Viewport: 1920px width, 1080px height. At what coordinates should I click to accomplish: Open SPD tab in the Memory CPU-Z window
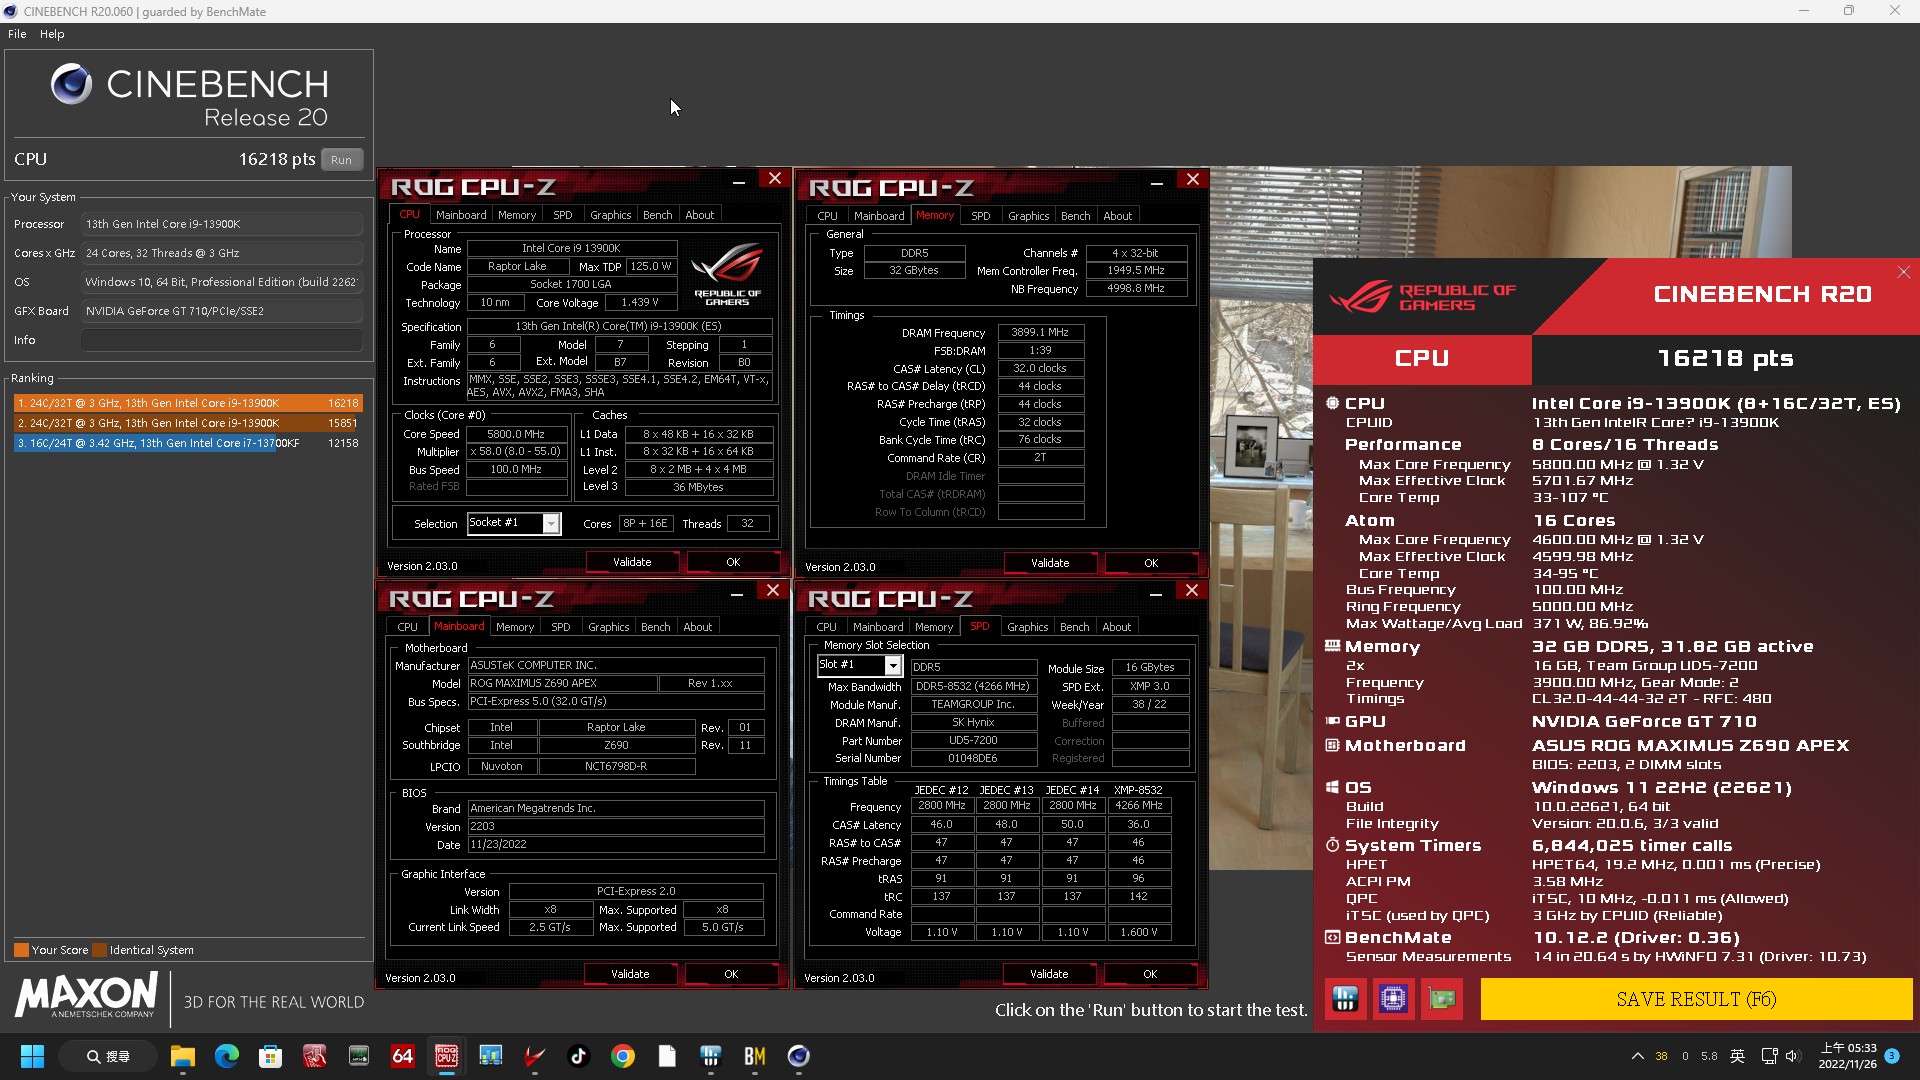pyautogui.click(x=981, y=216)
